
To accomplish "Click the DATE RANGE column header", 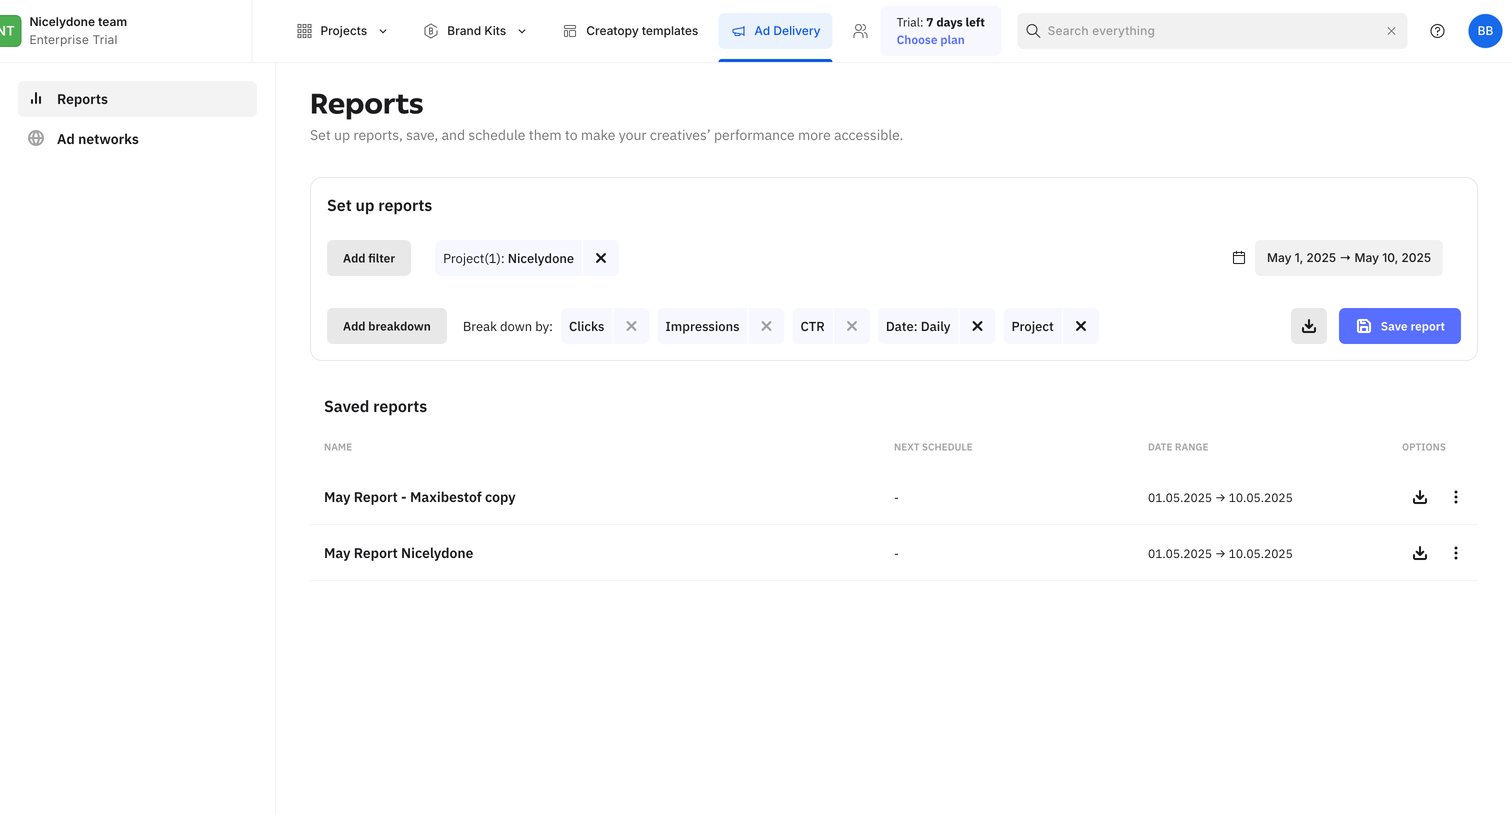I will point(1178,447).
